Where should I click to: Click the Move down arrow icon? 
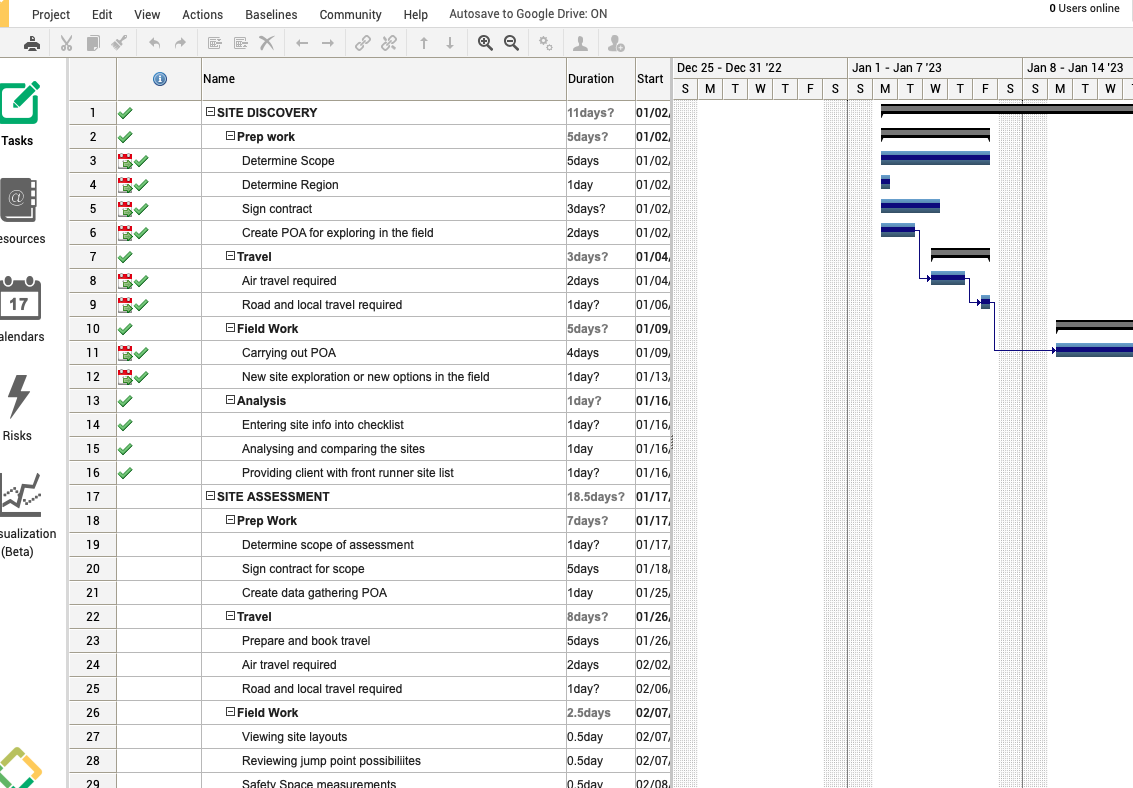pyautogui.click(x=450, y=43)
